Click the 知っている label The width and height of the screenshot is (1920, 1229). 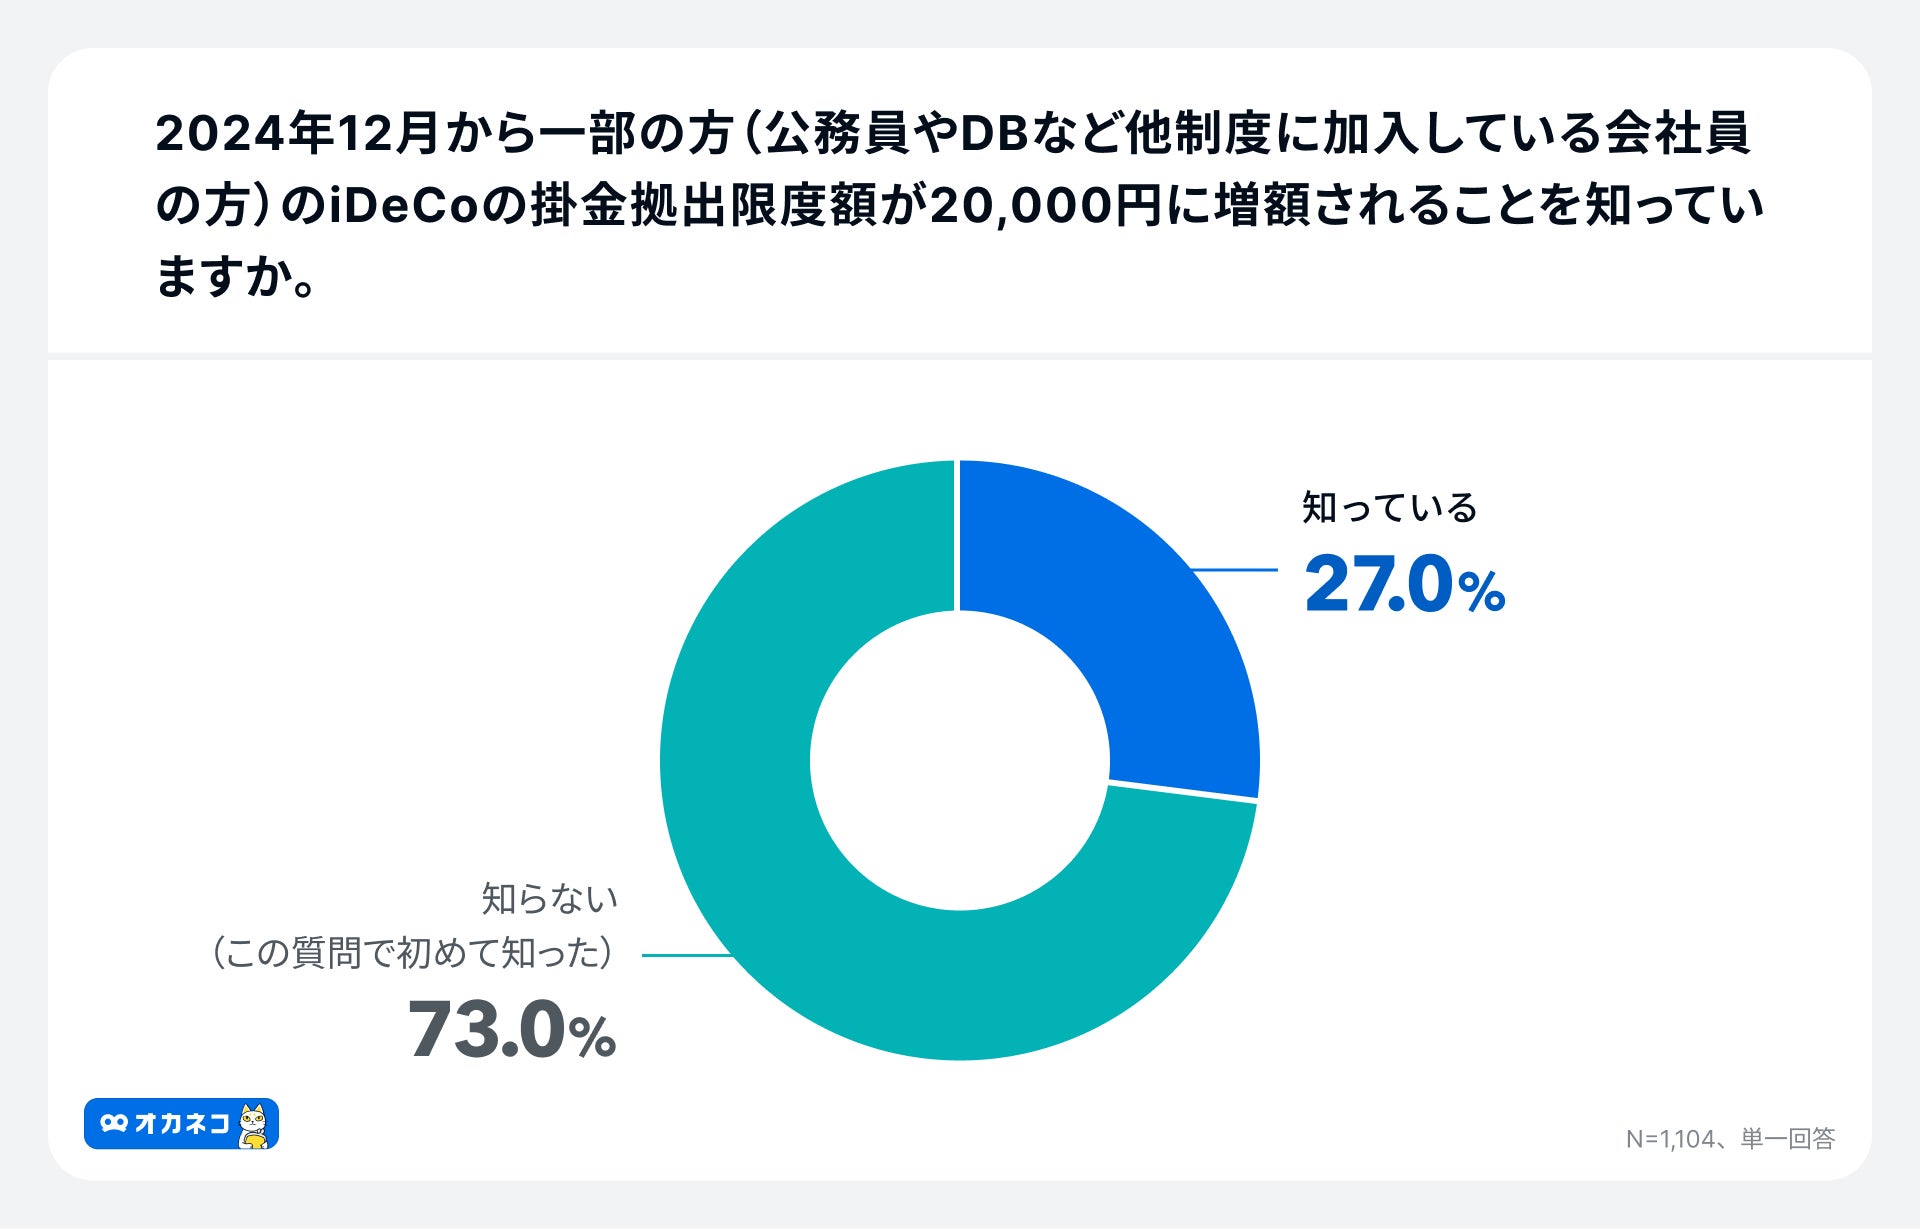pos(1389,508)
